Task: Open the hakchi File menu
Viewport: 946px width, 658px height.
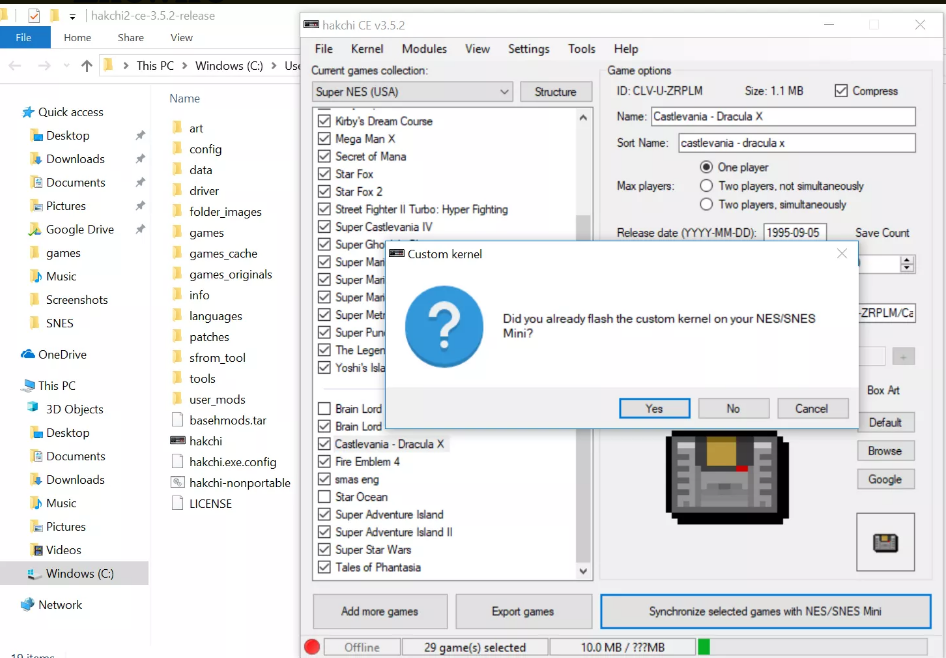Action: tap(323, 49)
